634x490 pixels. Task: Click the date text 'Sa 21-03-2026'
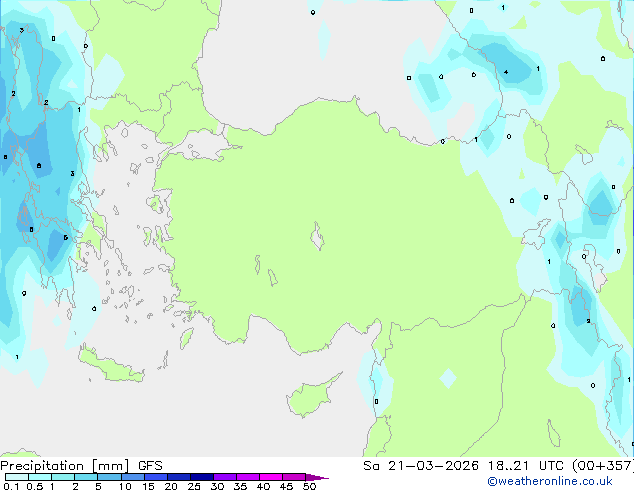(x=421, y=466)
